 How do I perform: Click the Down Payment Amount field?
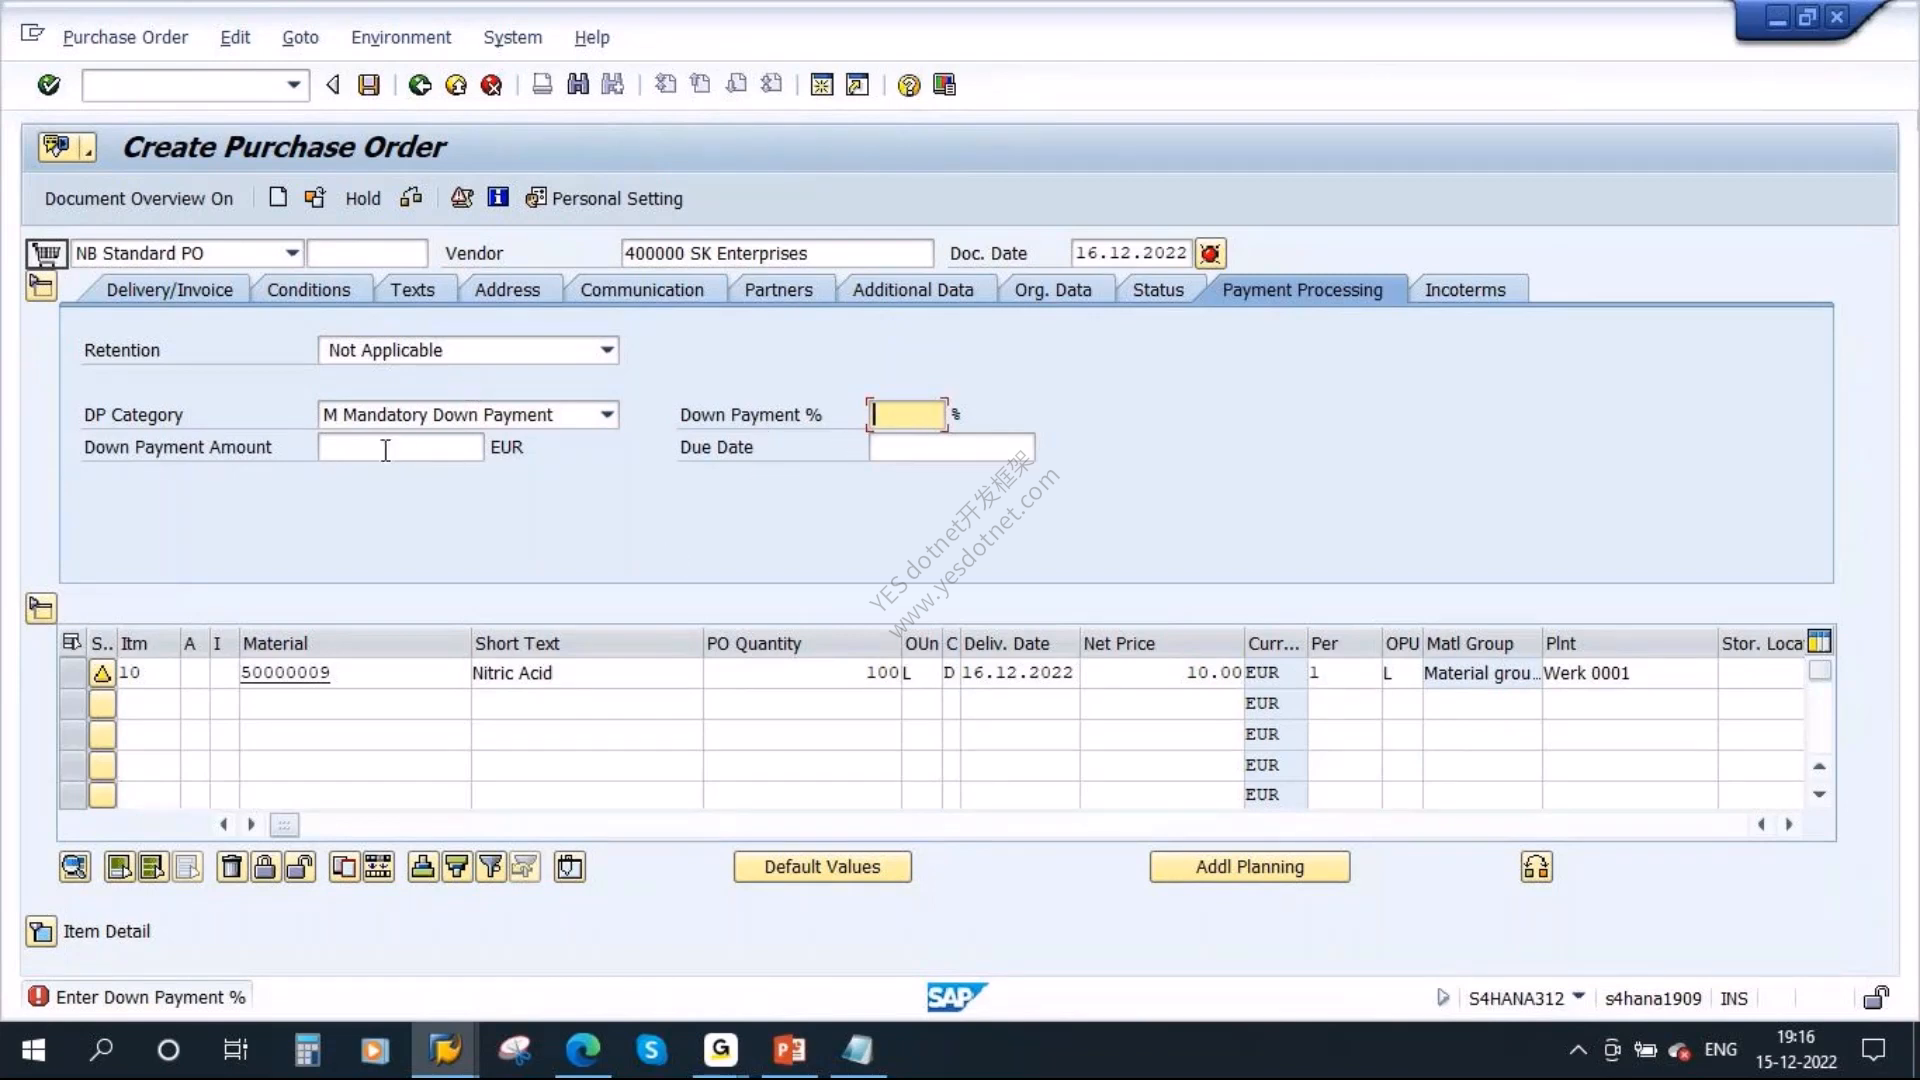pos(400,447)
